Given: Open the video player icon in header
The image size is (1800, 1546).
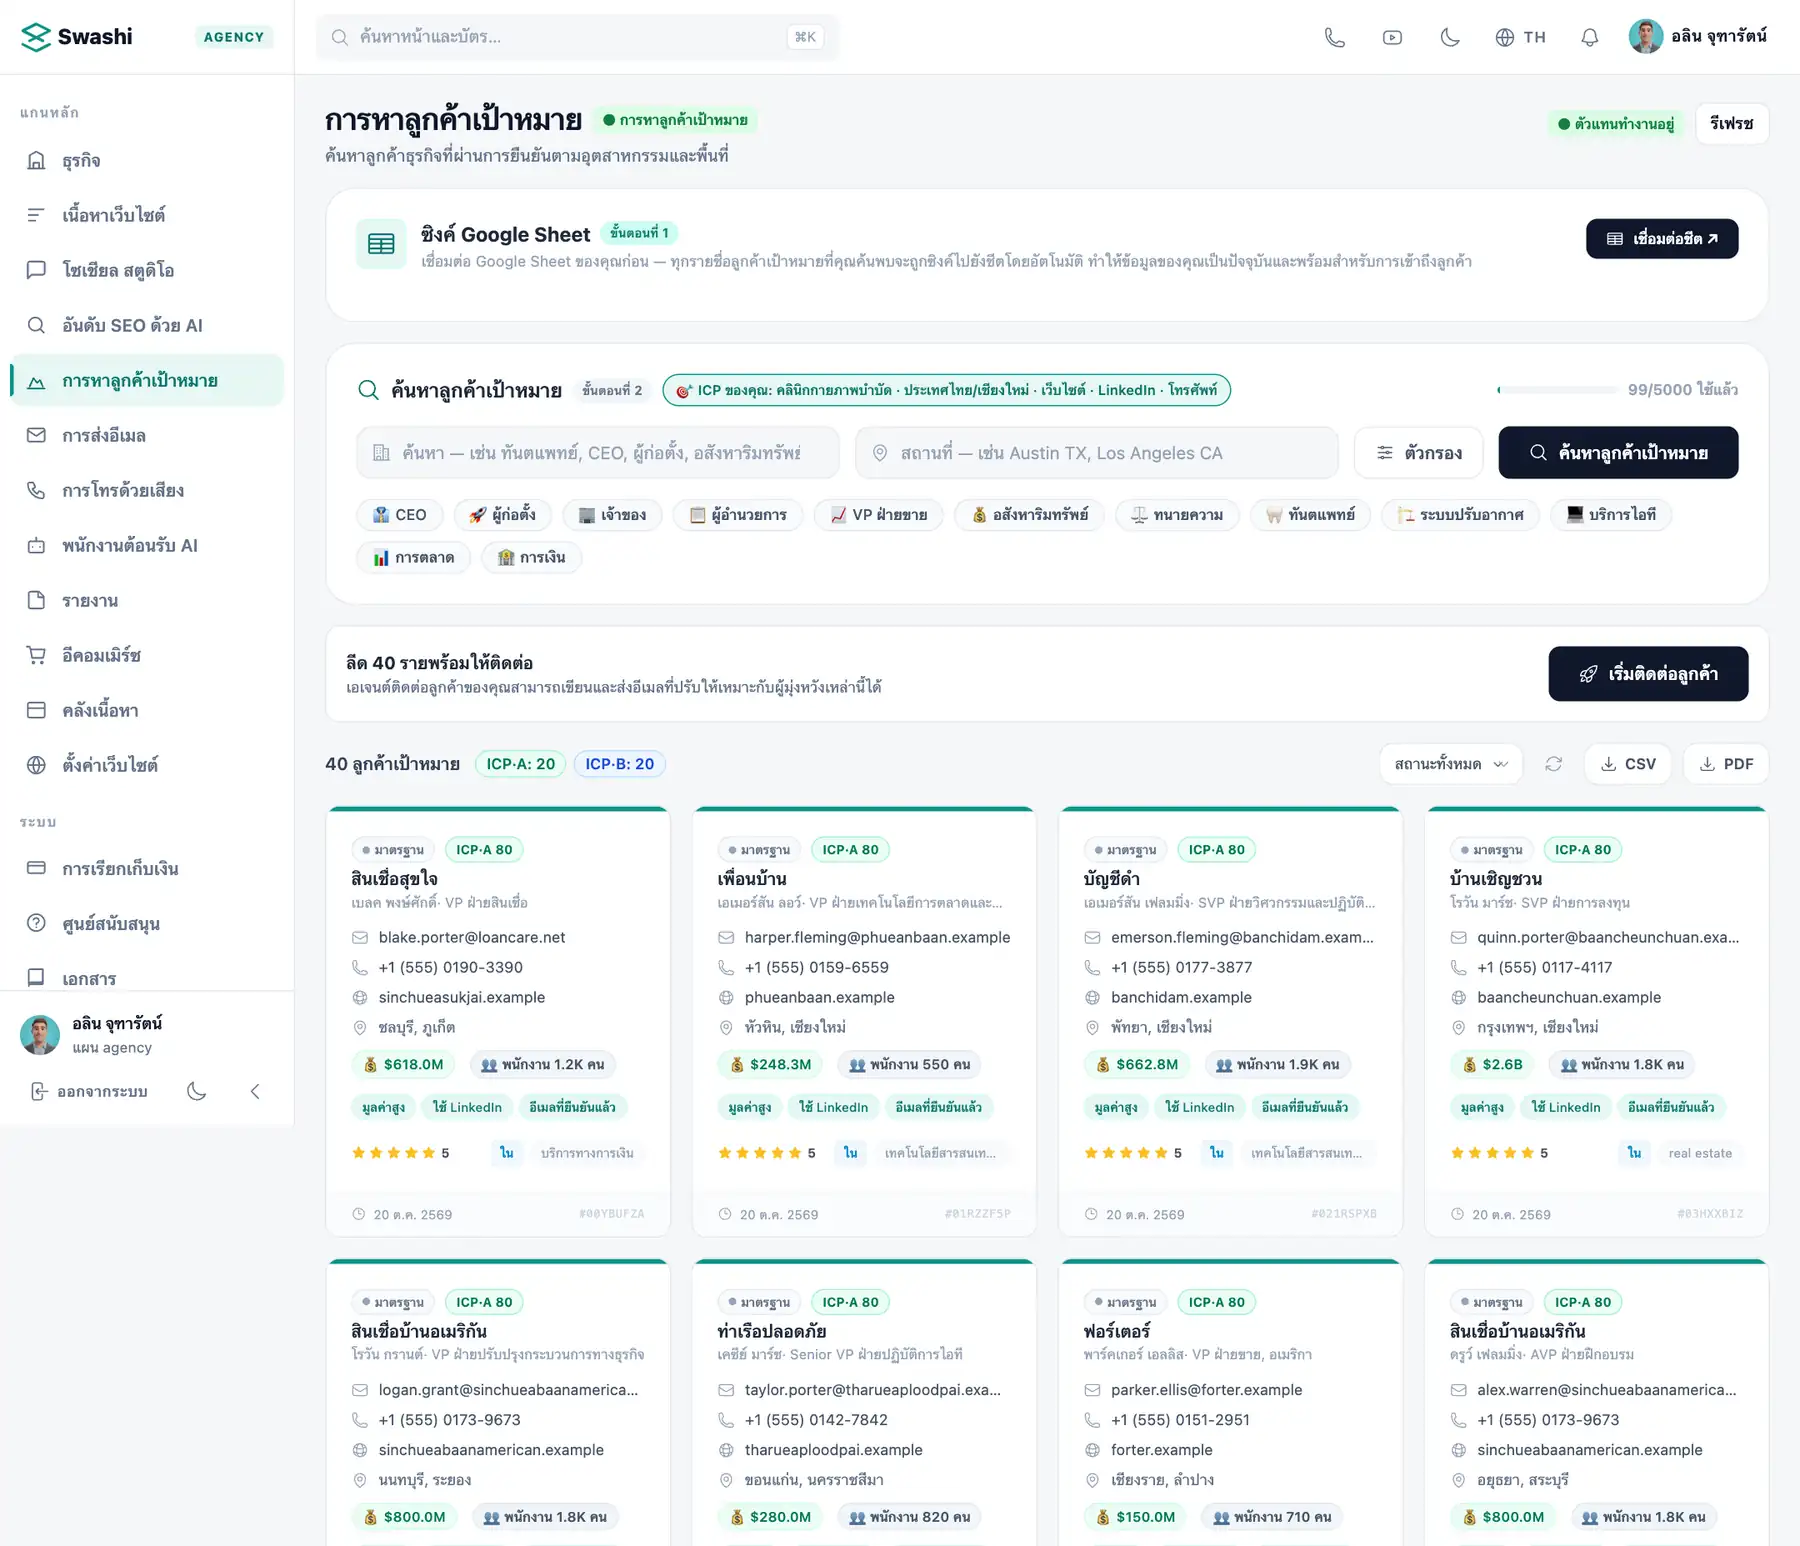Looking at the screenshot, I should tap(1392, 37).
